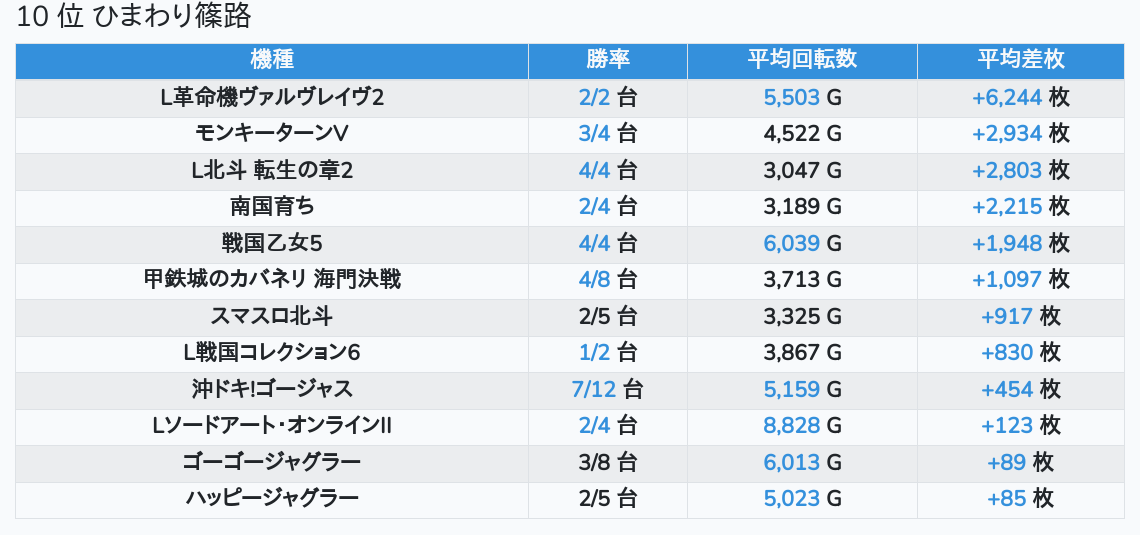Click win rate 4/4 台 for 戦国乙女5

tap(608, 244)
